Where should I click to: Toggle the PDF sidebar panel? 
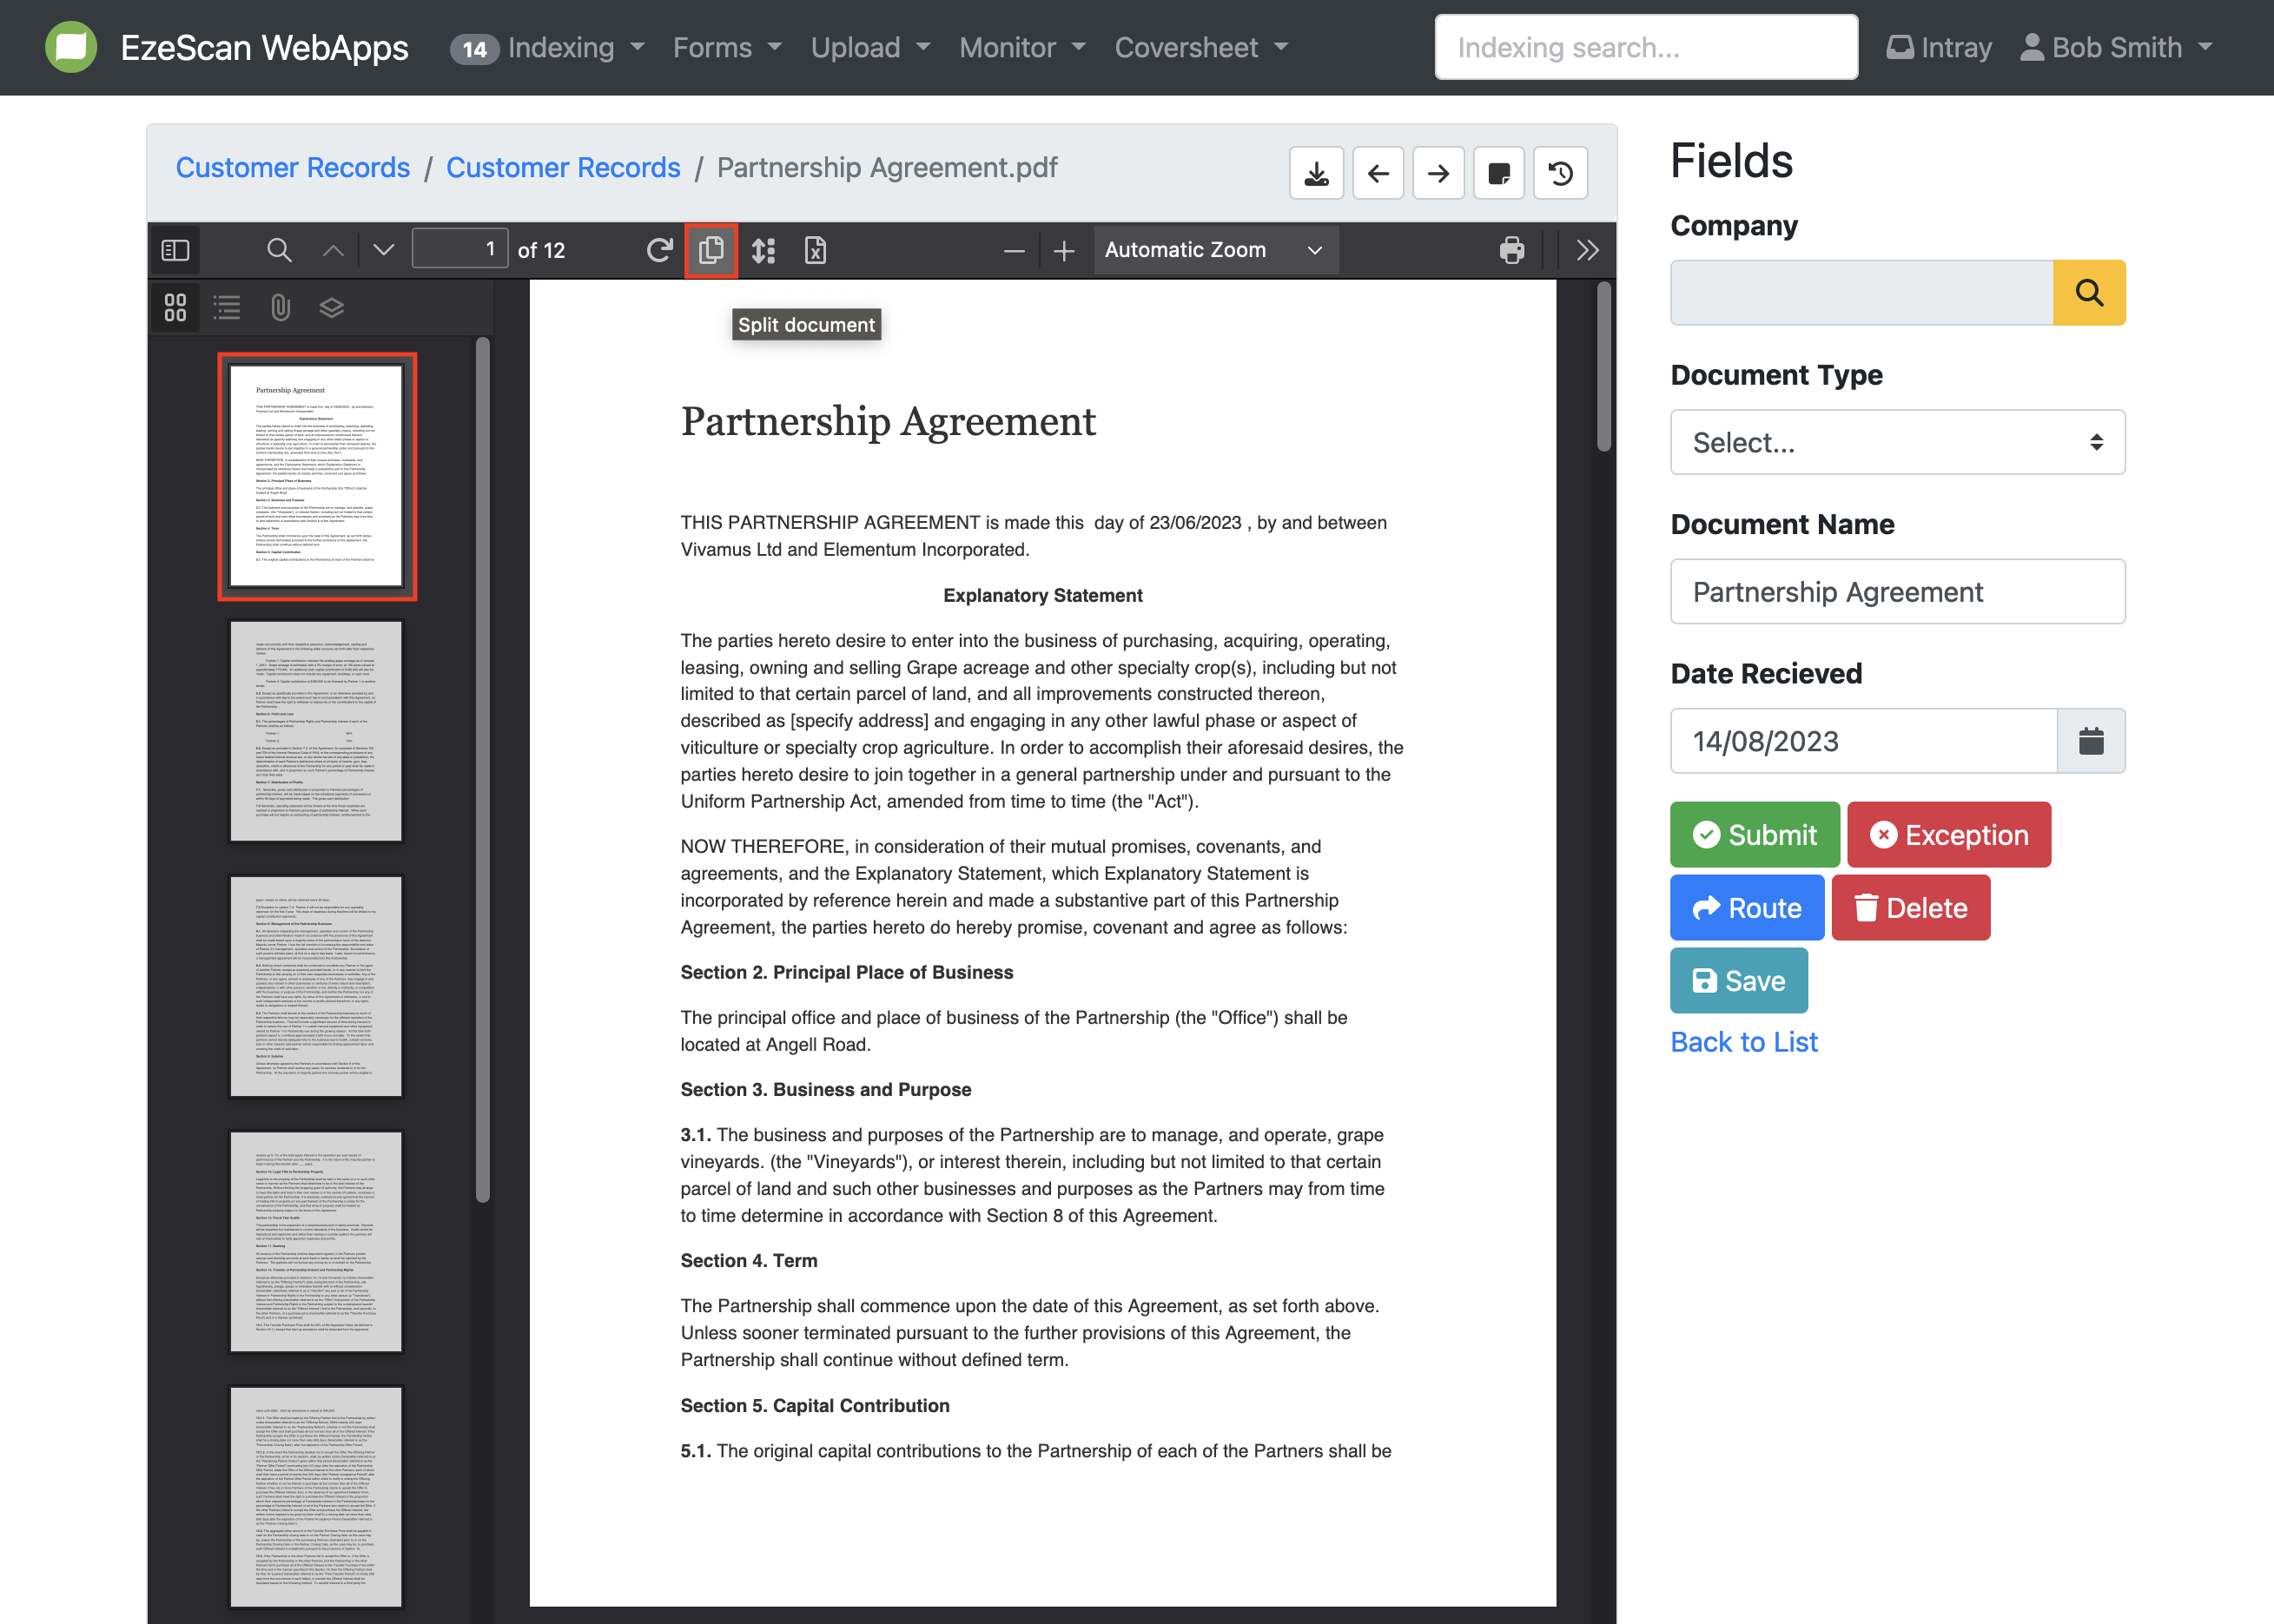(175, 250)
